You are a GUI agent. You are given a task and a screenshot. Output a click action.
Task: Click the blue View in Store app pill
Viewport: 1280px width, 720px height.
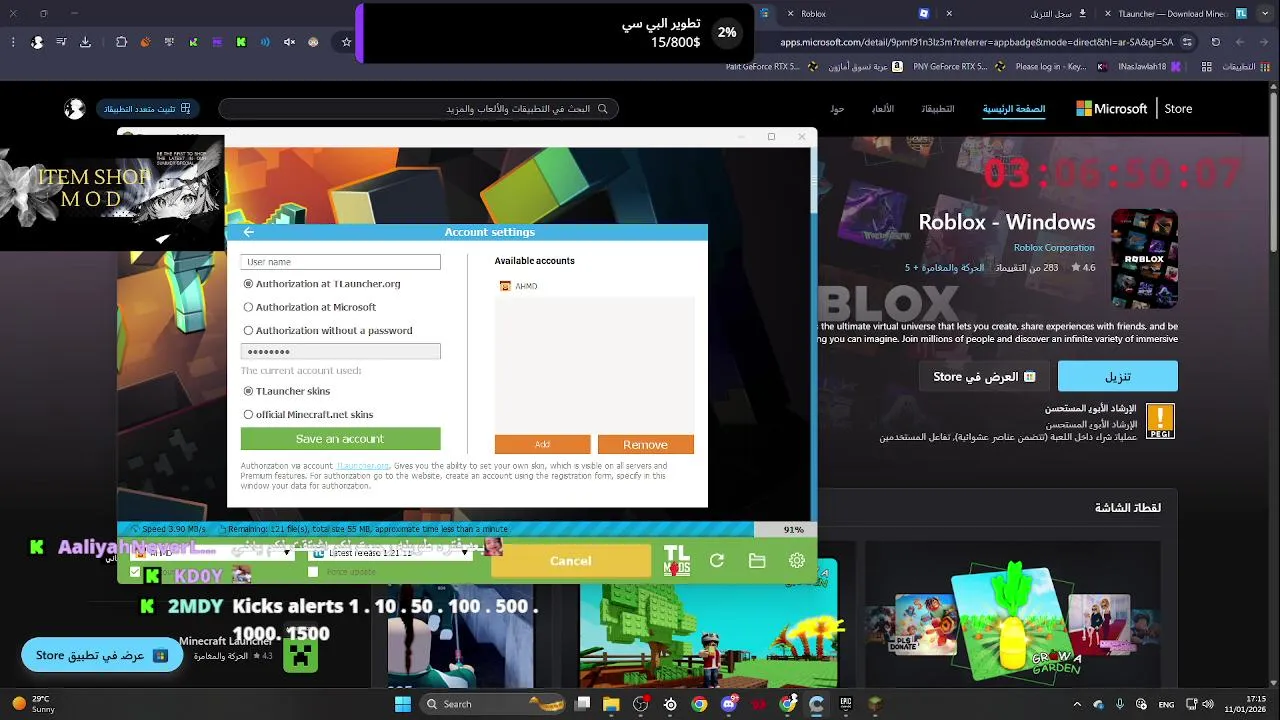[102, 656]
